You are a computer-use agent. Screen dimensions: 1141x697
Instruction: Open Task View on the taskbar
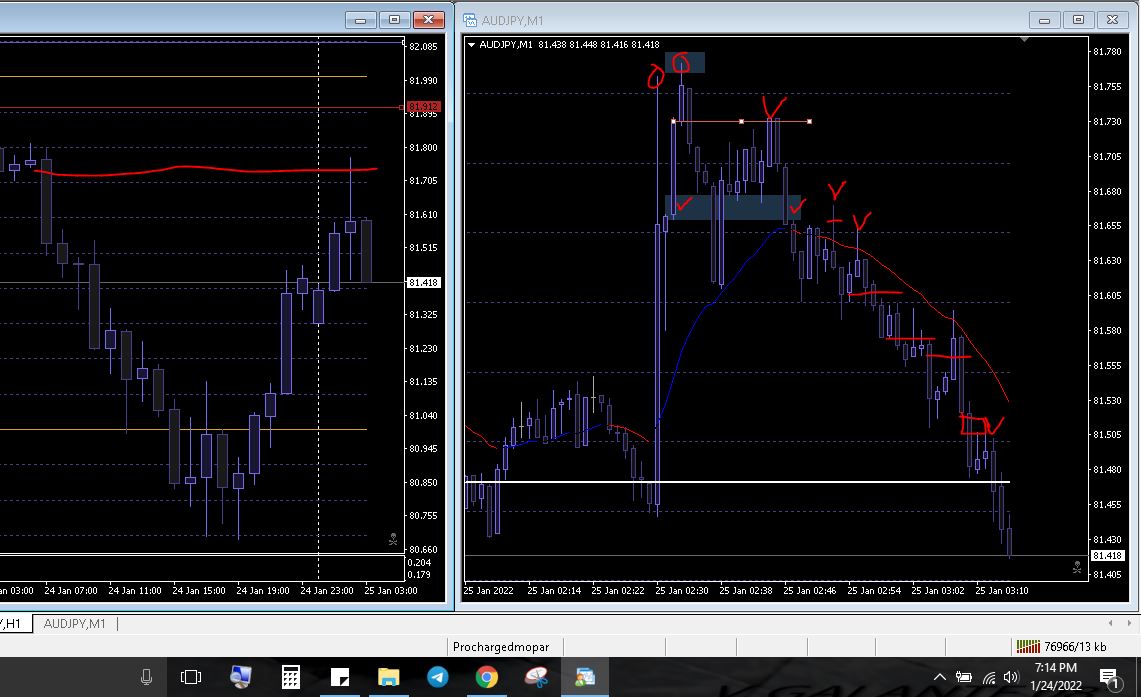[x=191, y=677]
